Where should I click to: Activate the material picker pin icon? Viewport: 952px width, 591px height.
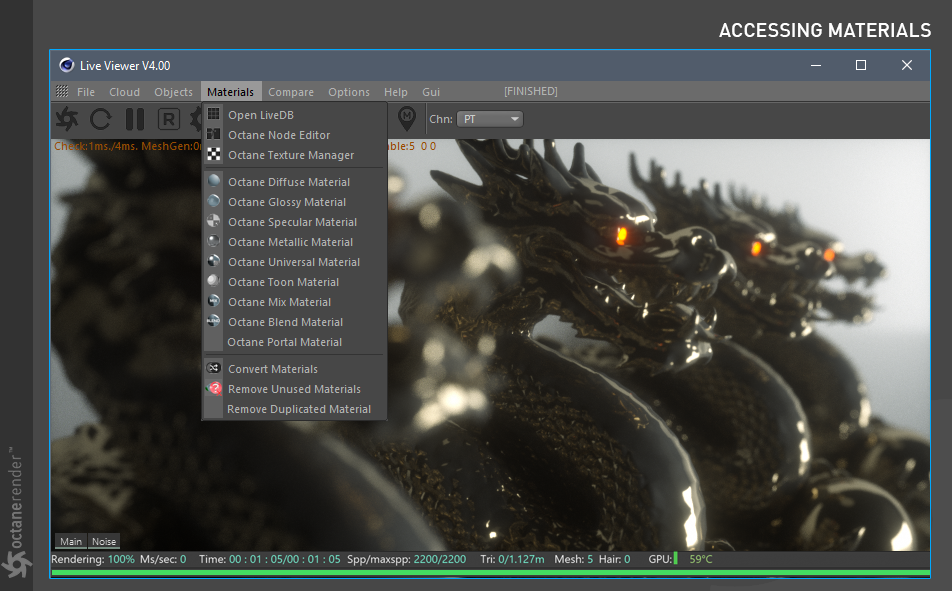pos(407,118)
